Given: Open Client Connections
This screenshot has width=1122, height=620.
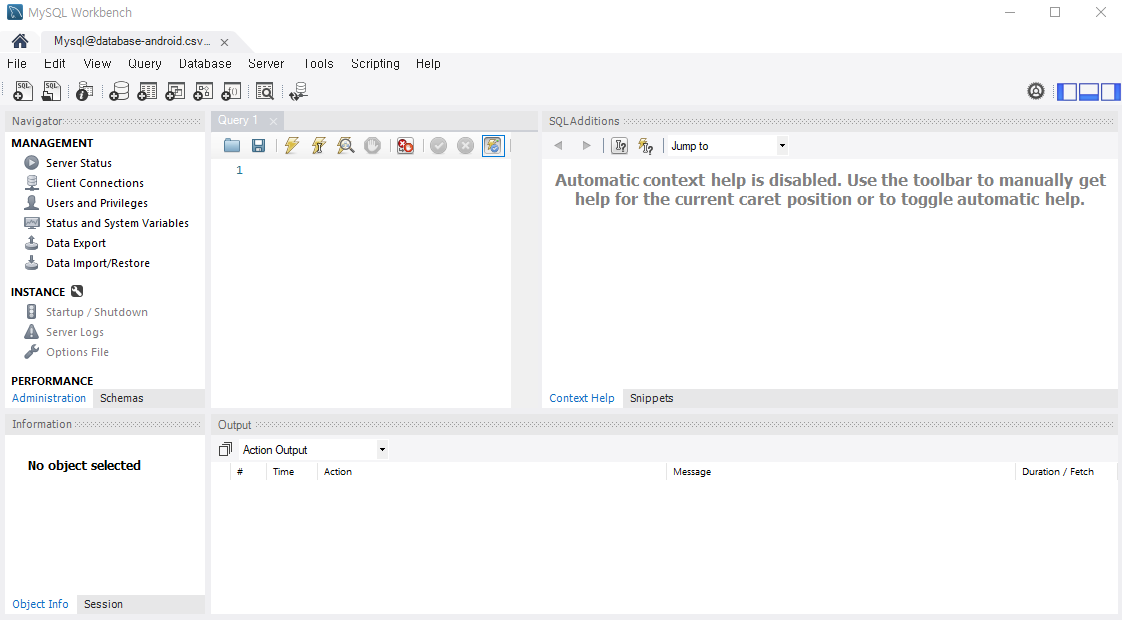Looking at the screenshot, I should click(94, 183).
